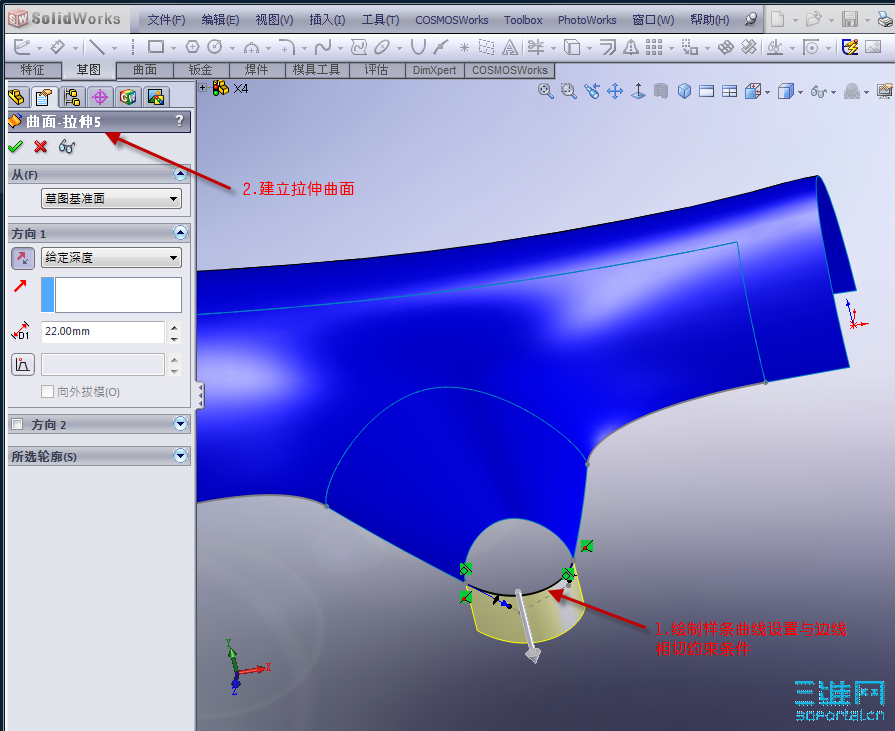The image size is (895, 731).
Task: Select the Linear Sketch Pattern tool
Action: [654, 47]
